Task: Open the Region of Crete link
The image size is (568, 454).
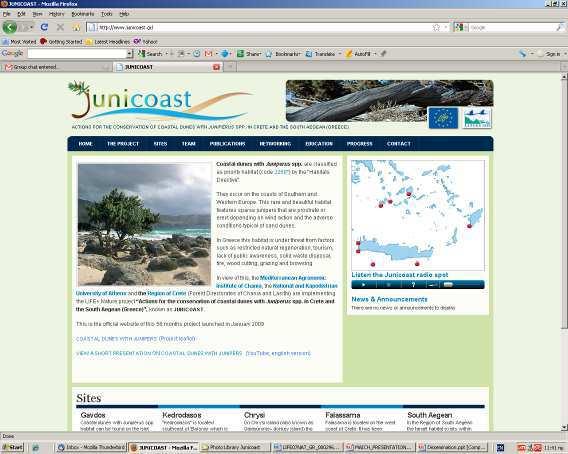Action: (x=166, y=293)
